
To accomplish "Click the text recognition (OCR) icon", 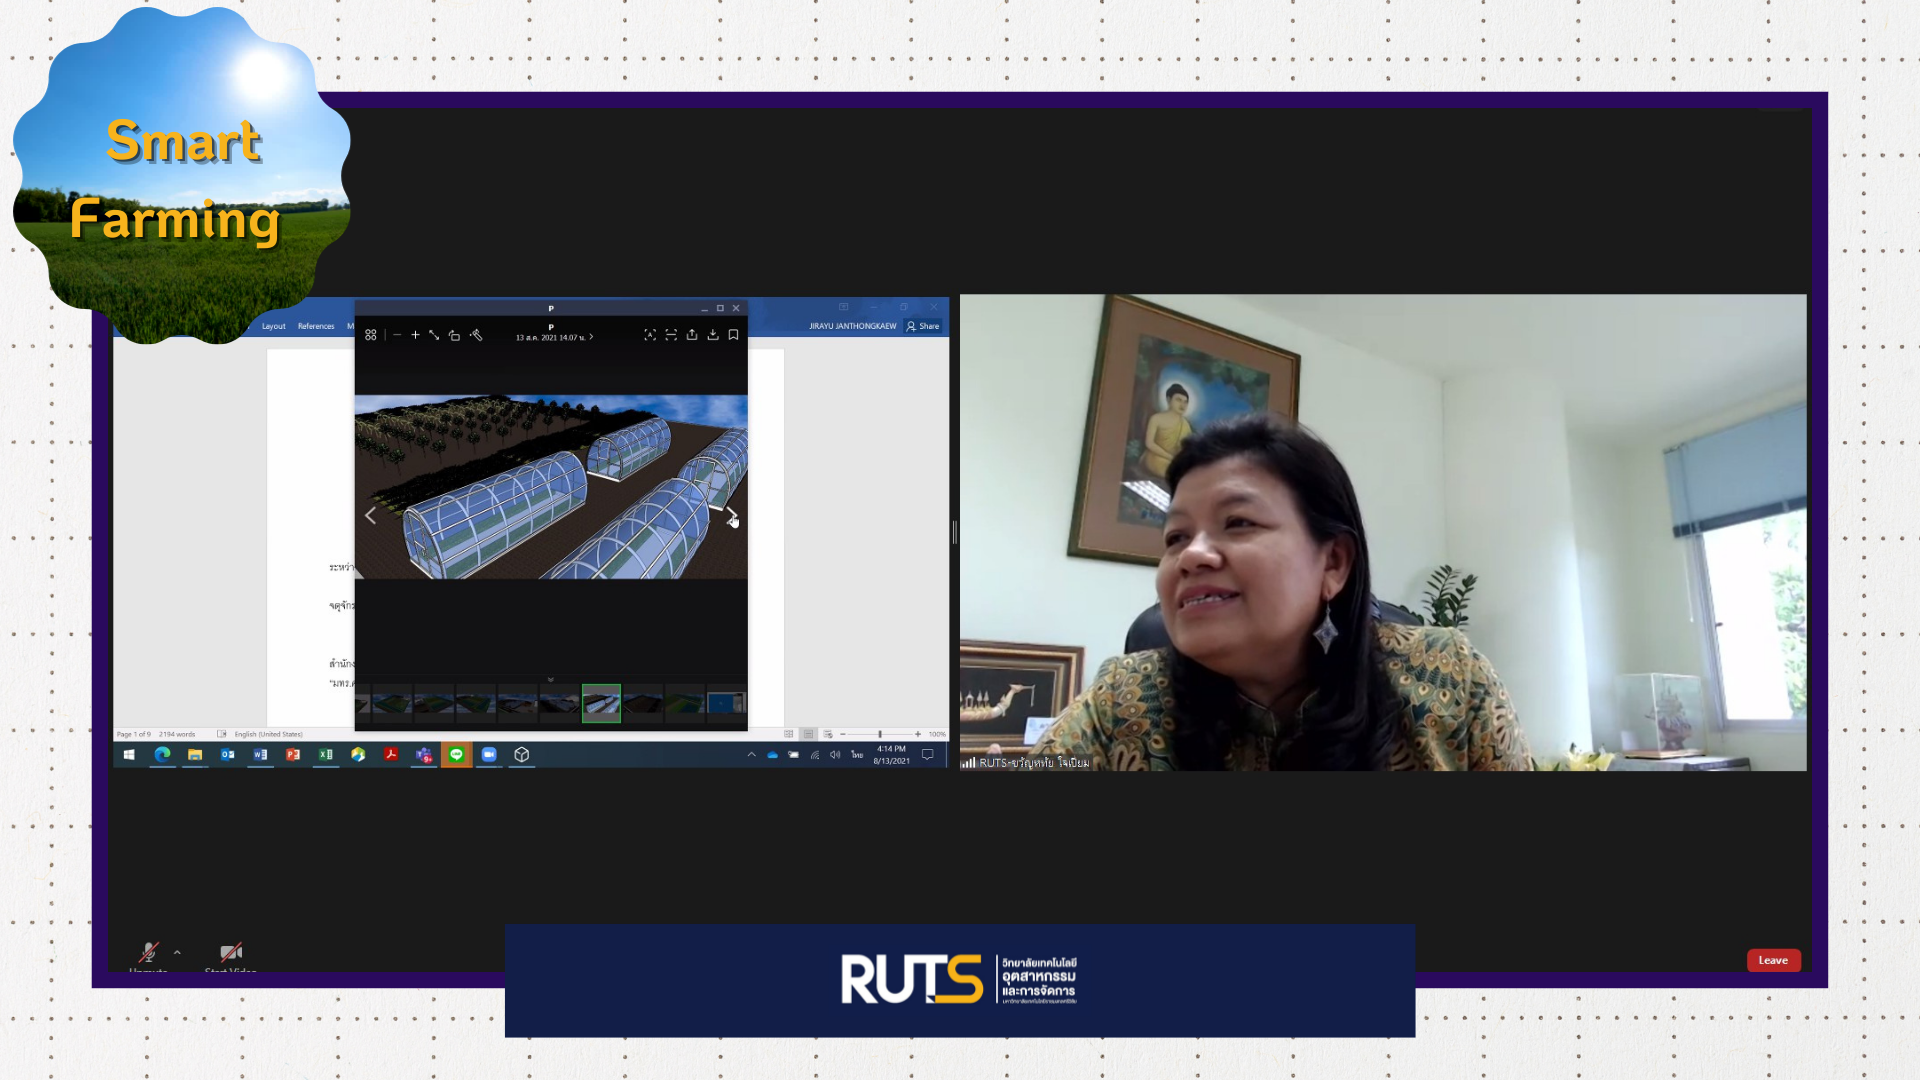I will (x=650, y=336).
